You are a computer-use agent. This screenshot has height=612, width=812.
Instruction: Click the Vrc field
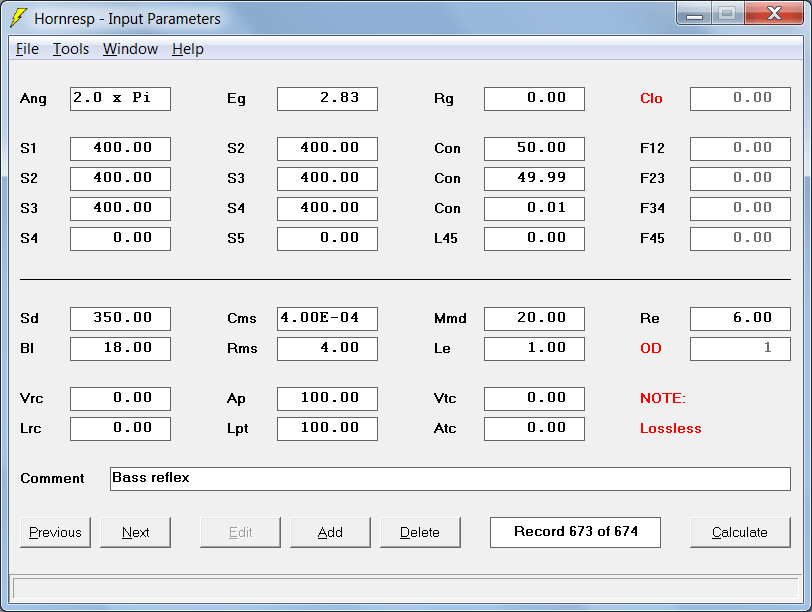pyautogui.click(x=120, y=399)
